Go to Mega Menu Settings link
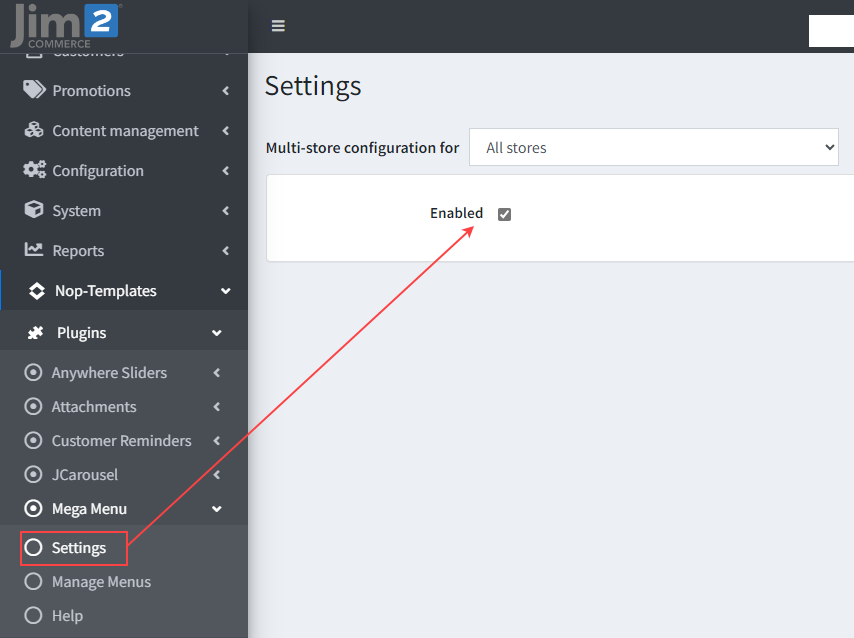 tap(79, 548)
